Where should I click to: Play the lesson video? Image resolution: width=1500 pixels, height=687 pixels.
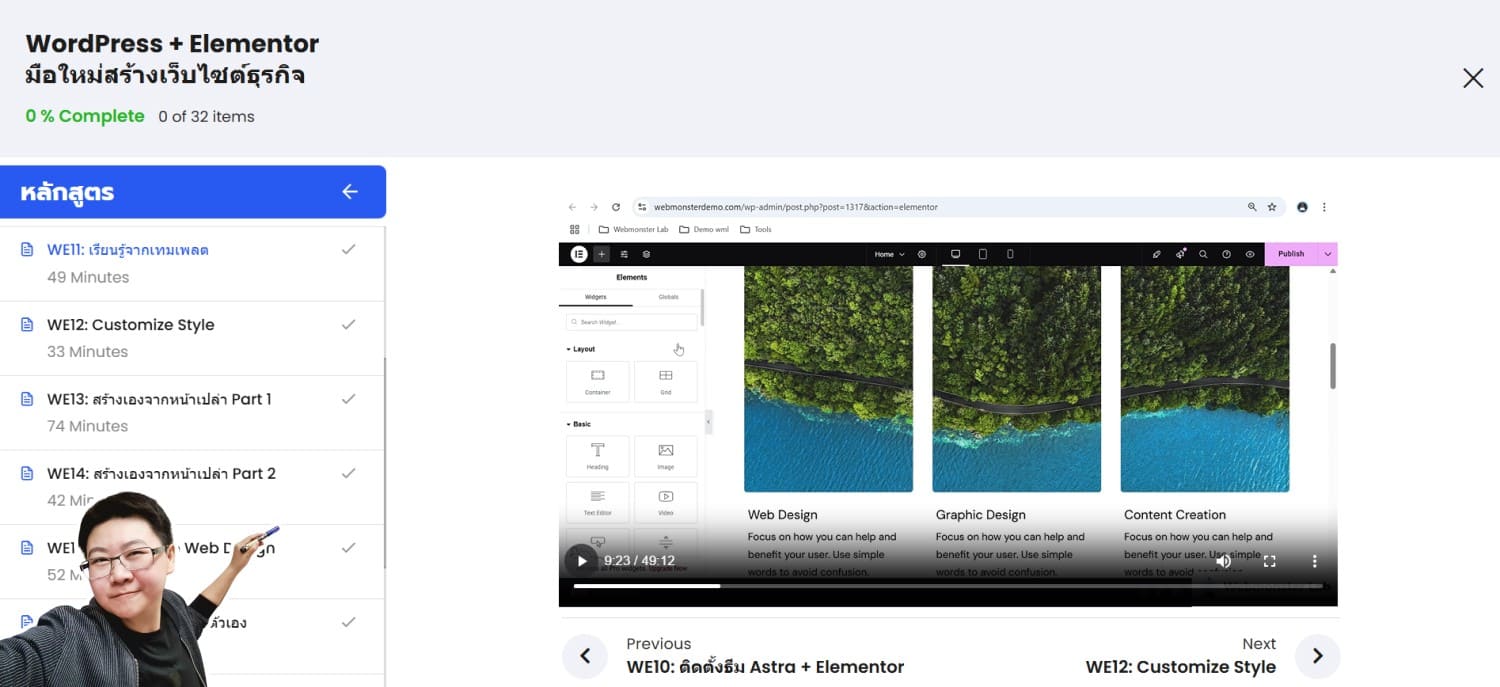click(x=581, y=561)
